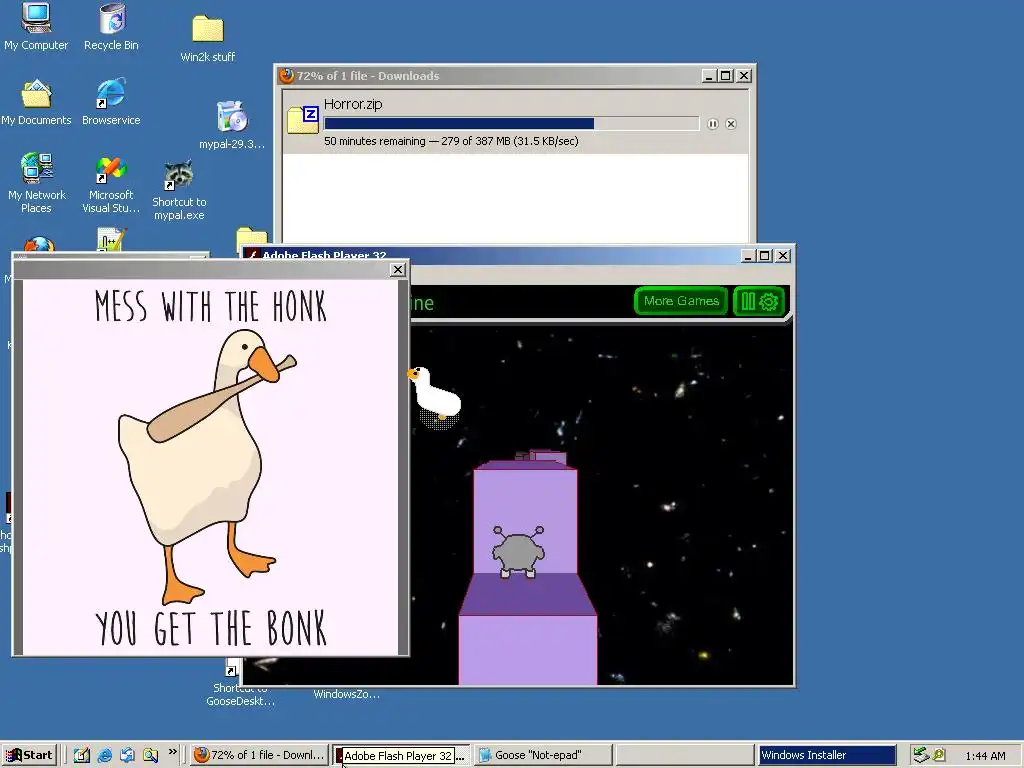Screen dimensions: 1024x768
Task: Maximize the Adobe Flash Player window
Action: pyautogui.click(x=765, y=255)
